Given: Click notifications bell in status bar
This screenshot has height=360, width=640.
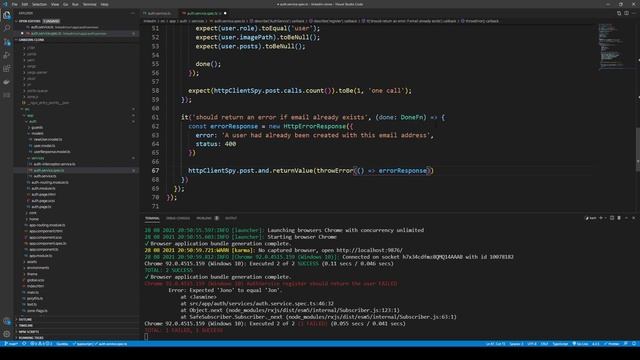Looking at the screenshot, I should coord(634,344).
